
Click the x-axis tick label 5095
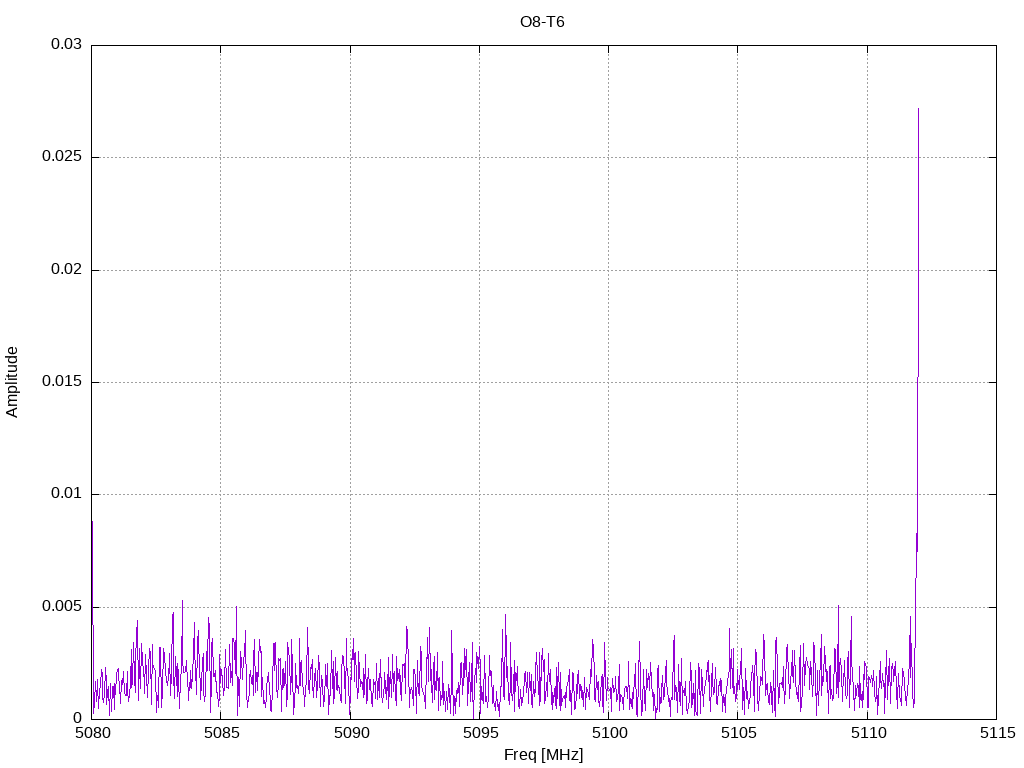point(481,733)
